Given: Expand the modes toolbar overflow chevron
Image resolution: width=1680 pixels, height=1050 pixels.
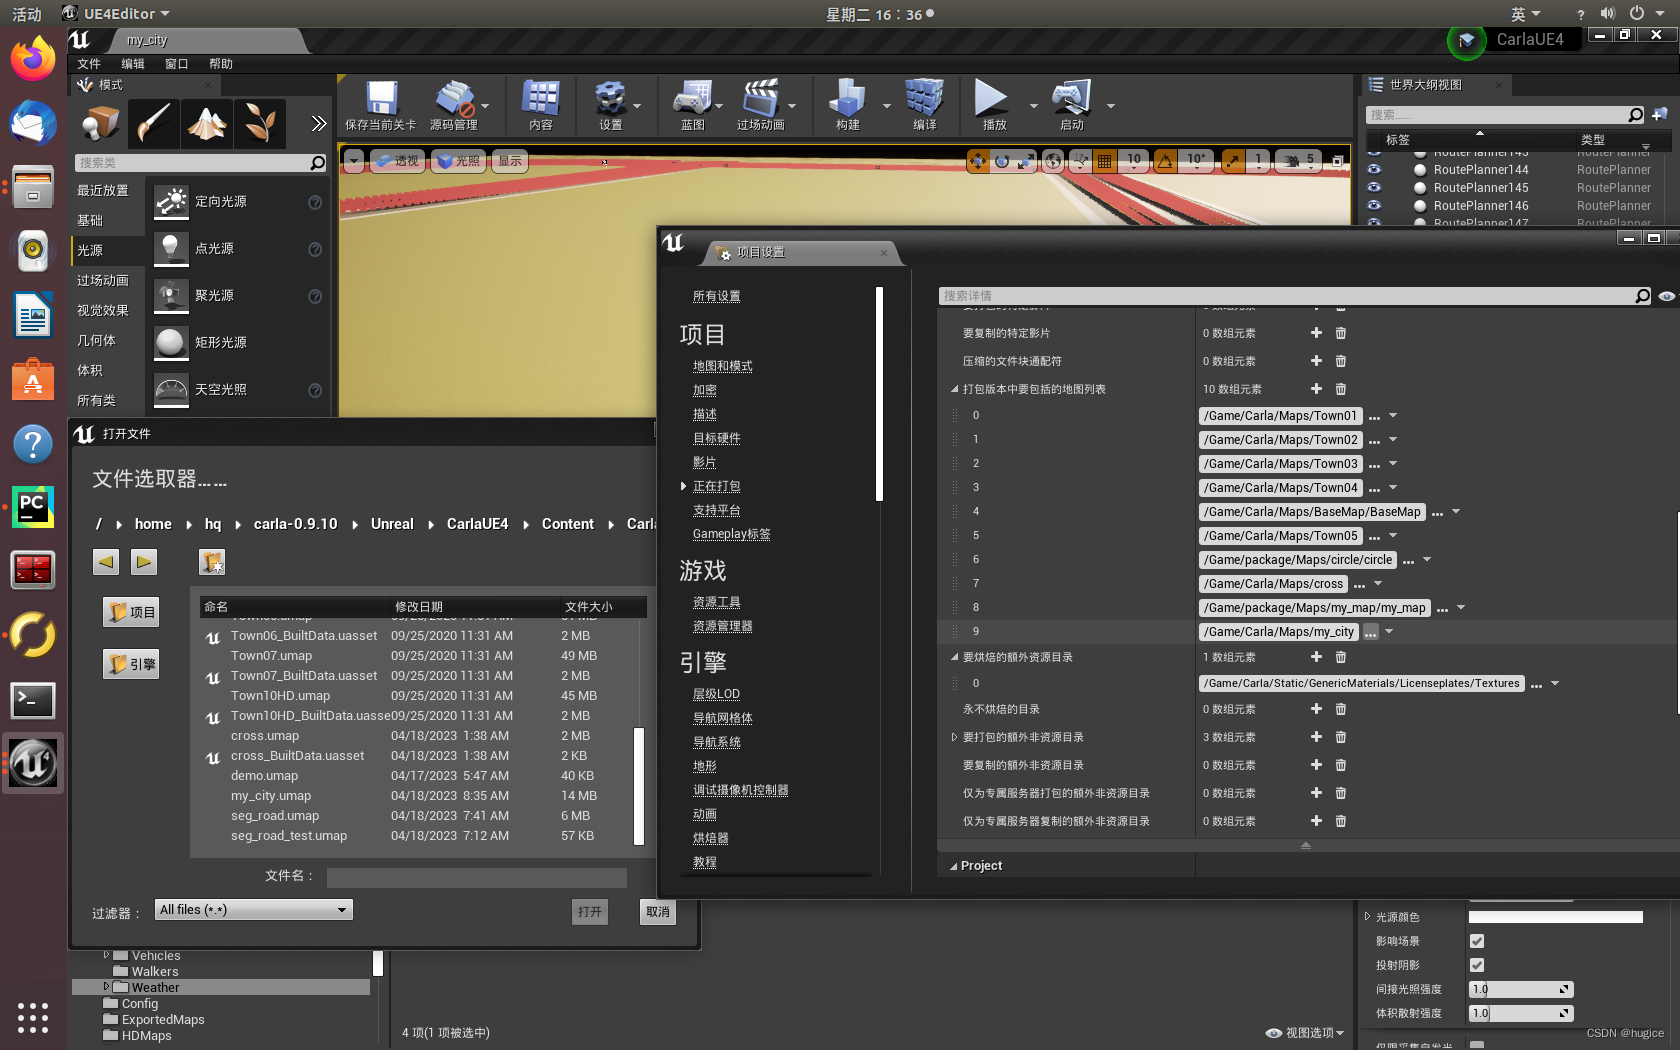Looking at the screenshot, I should click(318, 124).
